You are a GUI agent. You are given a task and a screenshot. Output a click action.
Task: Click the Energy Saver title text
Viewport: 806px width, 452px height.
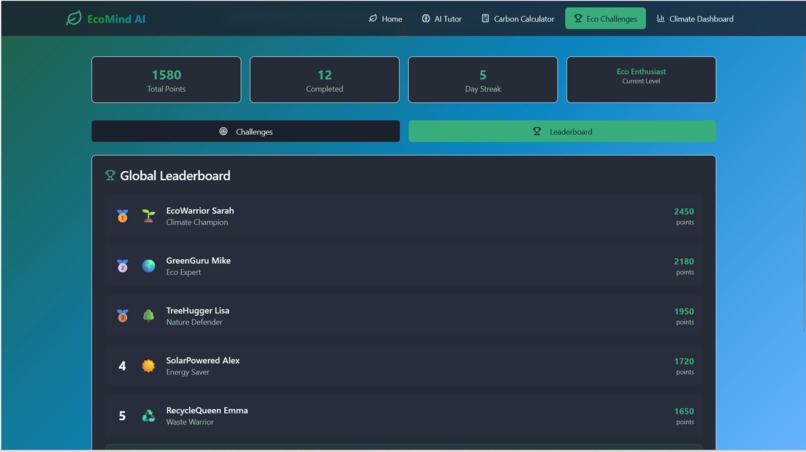click(188, 372)
